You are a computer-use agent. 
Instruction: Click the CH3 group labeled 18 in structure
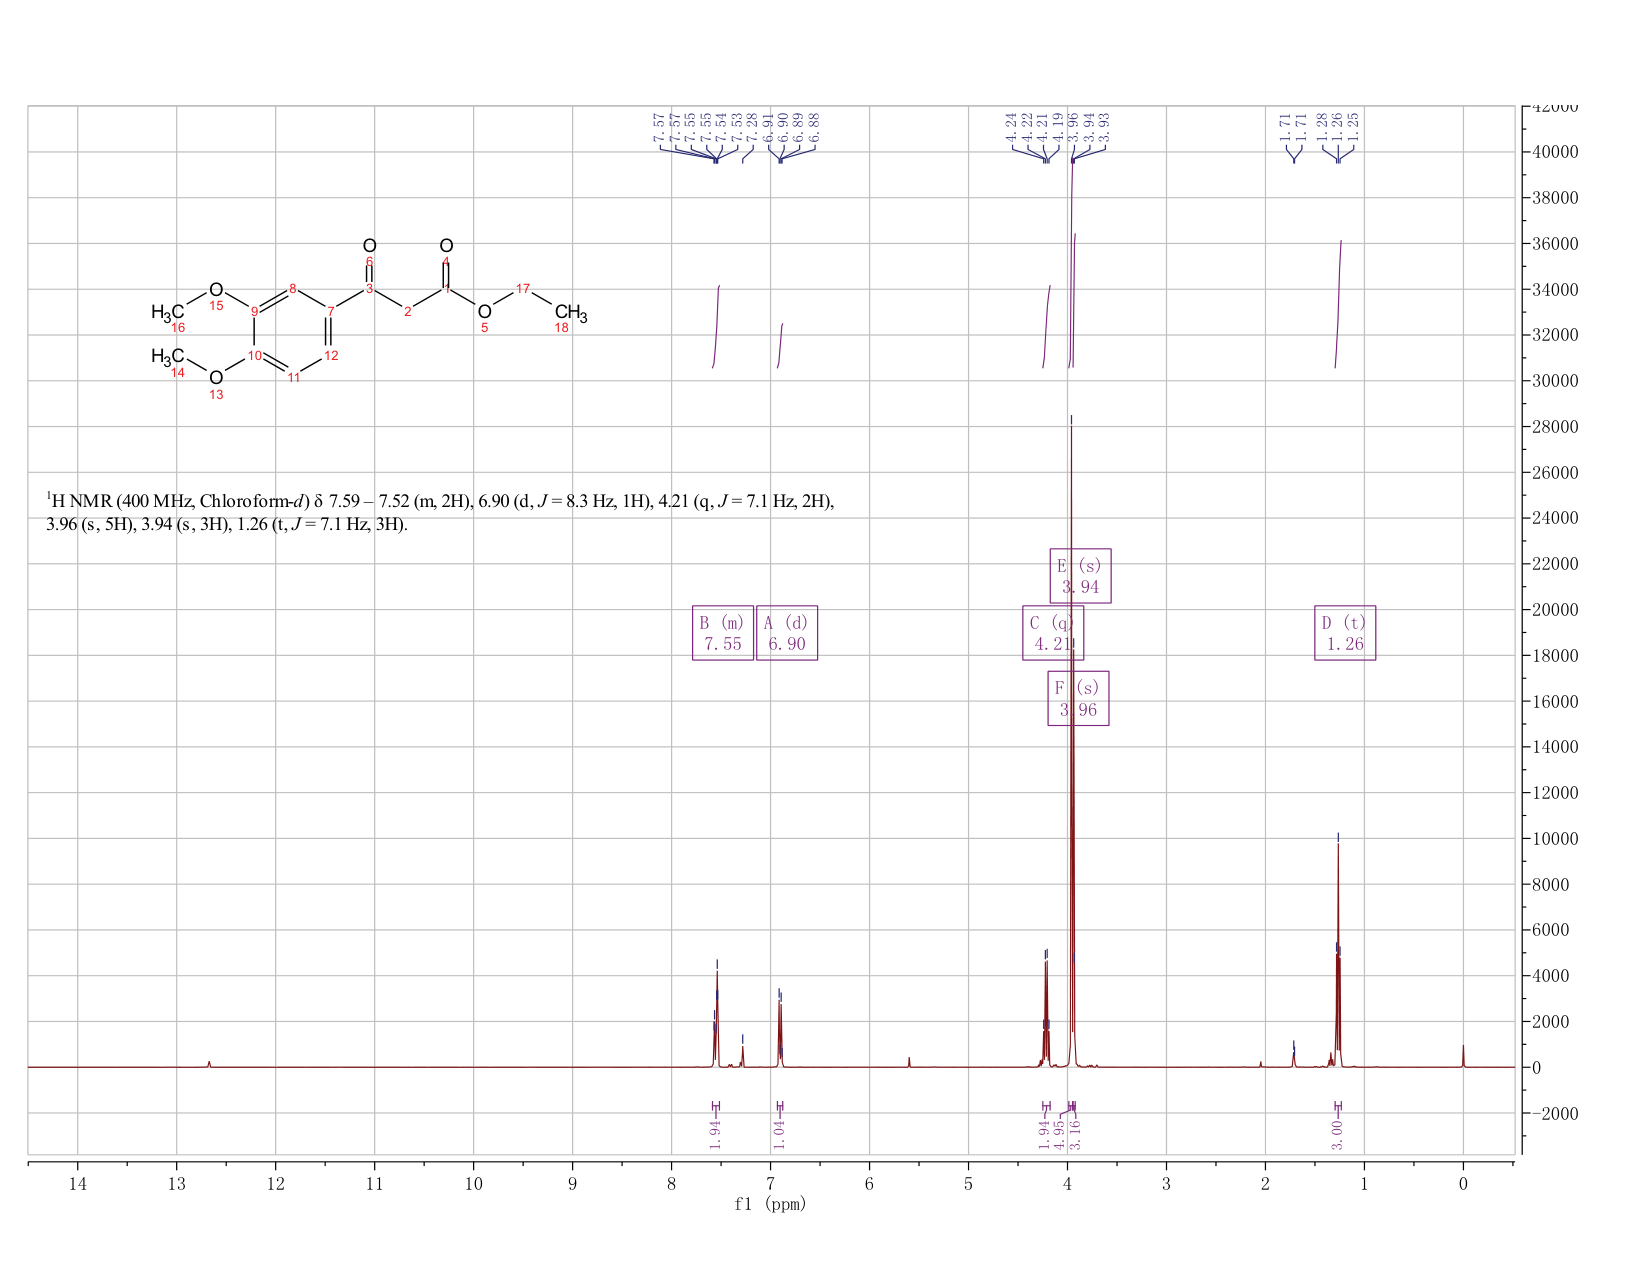pos(570,314)
